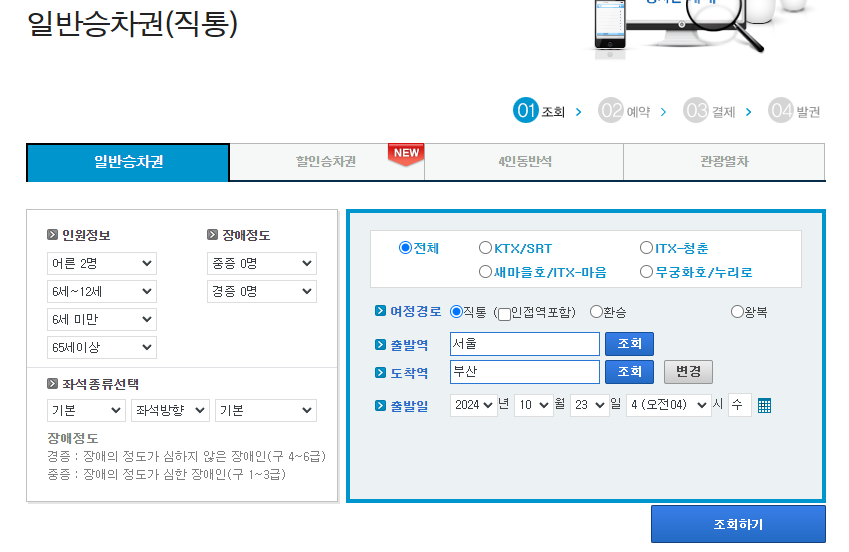Image resolution: width=849 pixels, height=552 pixels.
Task: Open the 65세이상 senior dropdown
Action: click(102, 347)
